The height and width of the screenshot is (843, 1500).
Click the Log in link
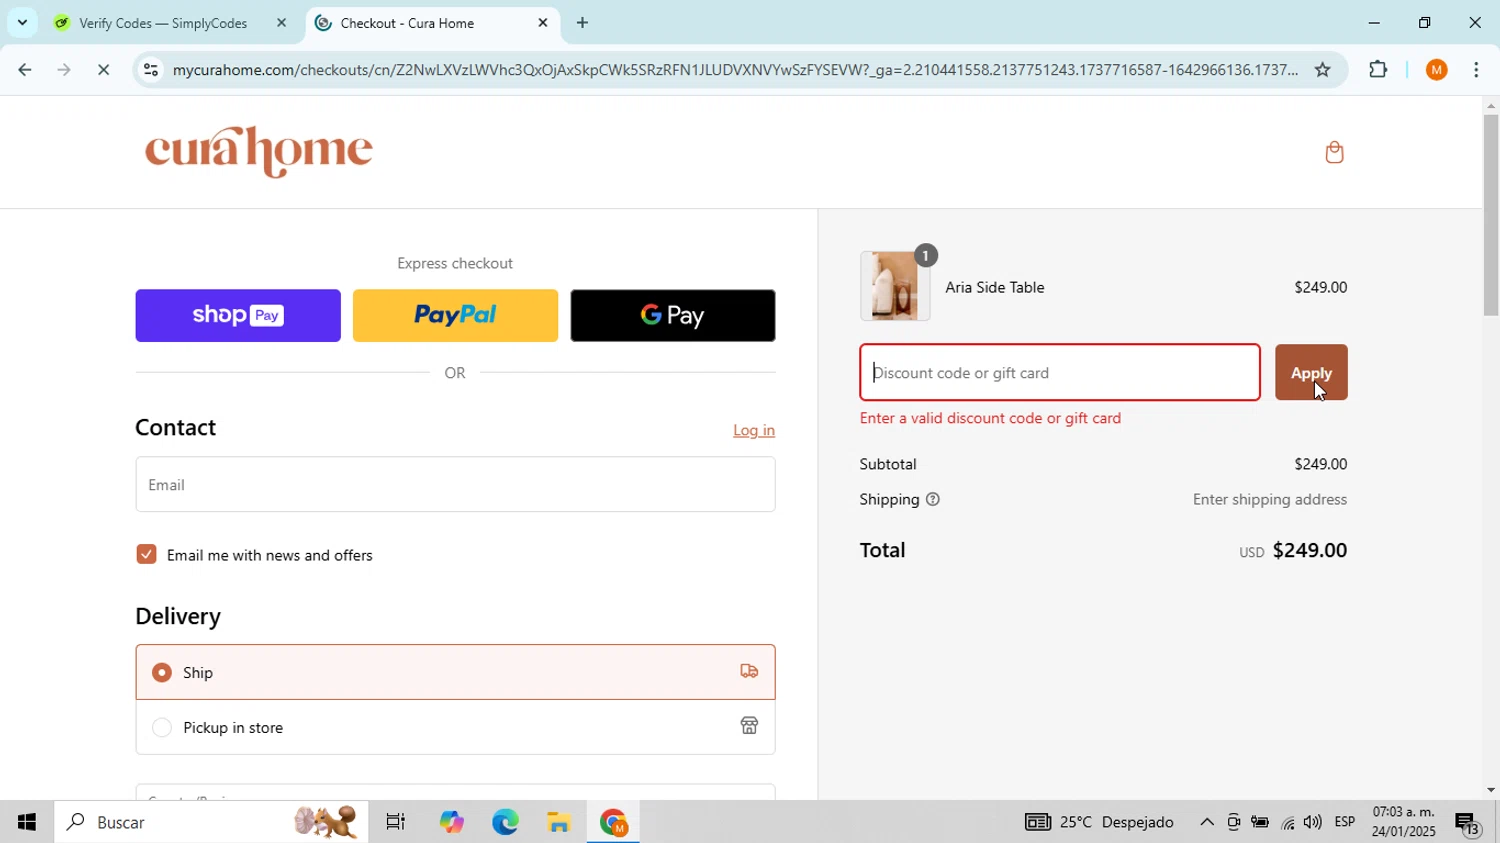[754, 430]
